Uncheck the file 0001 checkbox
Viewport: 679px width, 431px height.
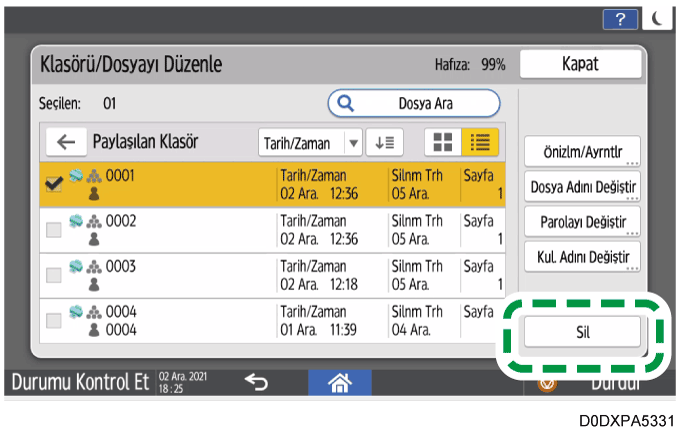(x=53, y=184)
